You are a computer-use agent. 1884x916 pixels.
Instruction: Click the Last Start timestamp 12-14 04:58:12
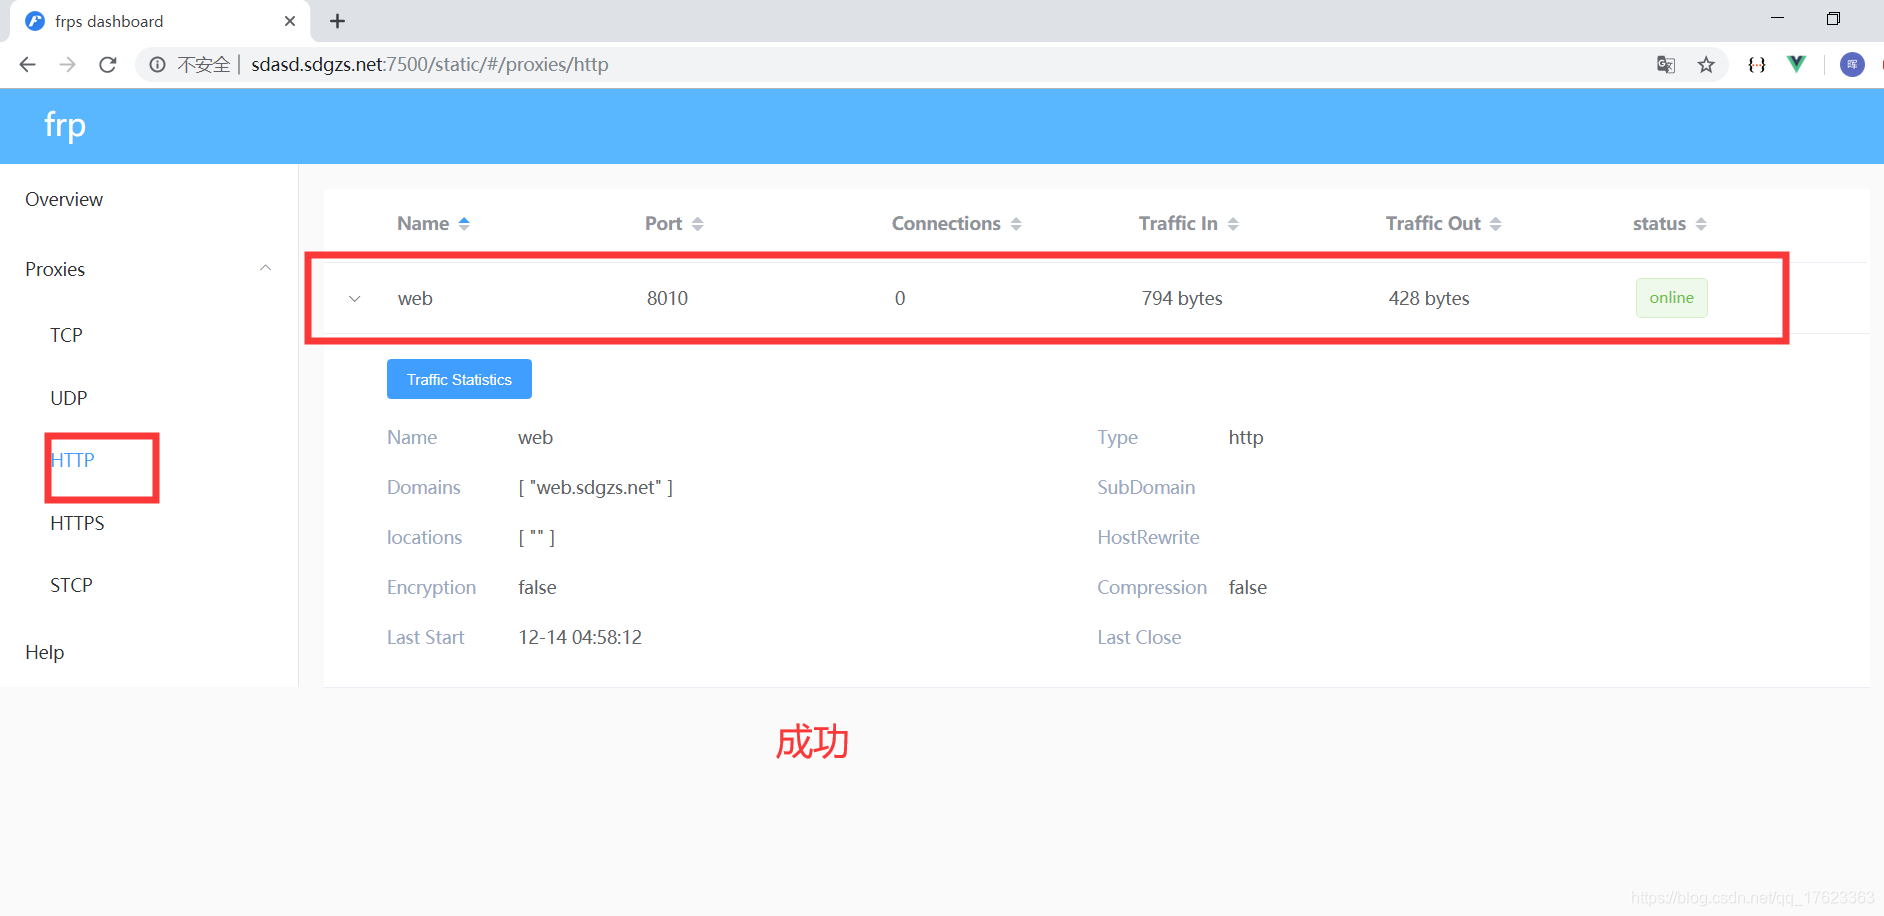(580, 638)
